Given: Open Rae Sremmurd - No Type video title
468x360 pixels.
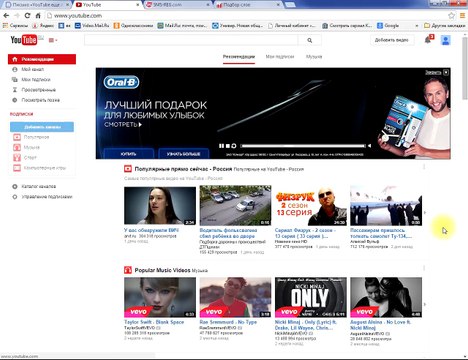Looking at the screenshot, I should 228,322.
